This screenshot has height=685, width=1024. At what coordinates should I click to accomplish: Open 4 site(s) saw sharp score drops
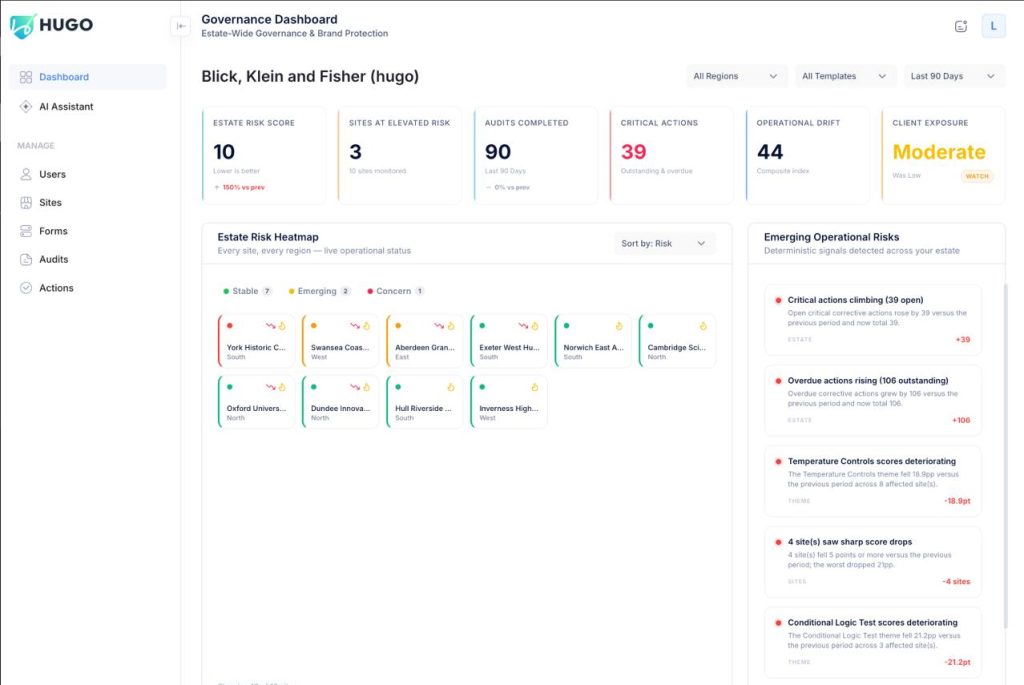[x=872, y=562]
